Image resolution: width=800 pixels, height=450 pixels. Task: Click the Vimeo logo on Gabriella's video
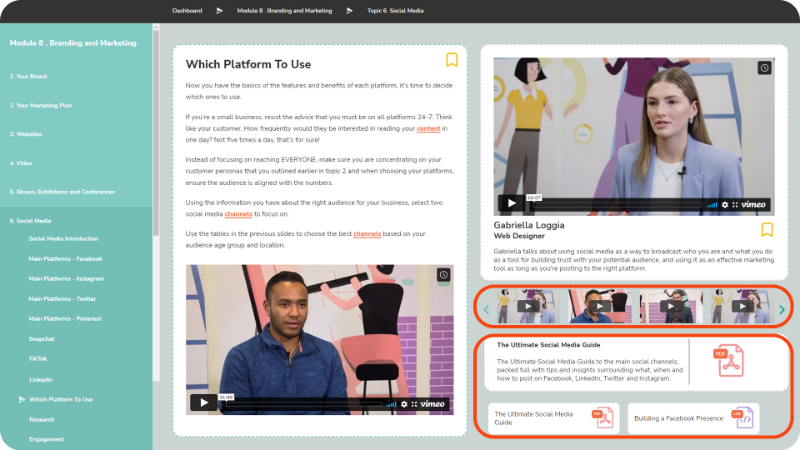[755, 204]
